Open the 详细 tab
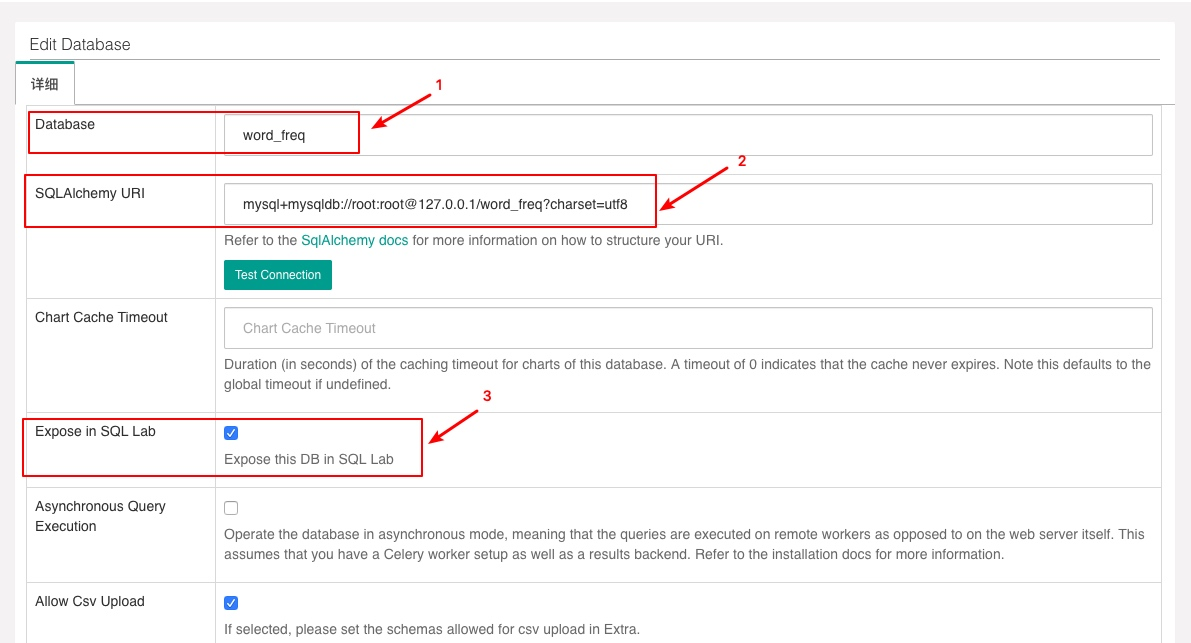1191x643 pixels. [45, 84]
